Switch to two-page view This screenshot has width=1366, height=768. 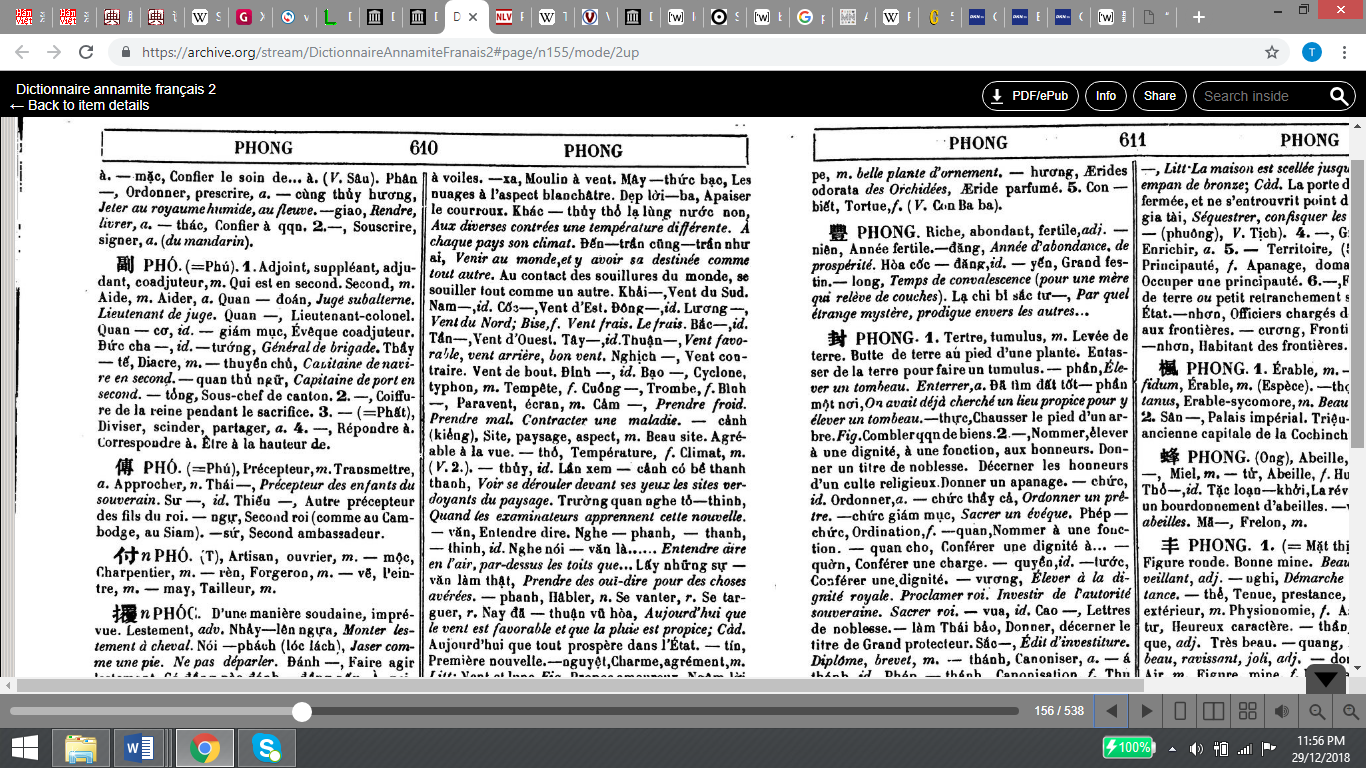[x=1213, y=711]
